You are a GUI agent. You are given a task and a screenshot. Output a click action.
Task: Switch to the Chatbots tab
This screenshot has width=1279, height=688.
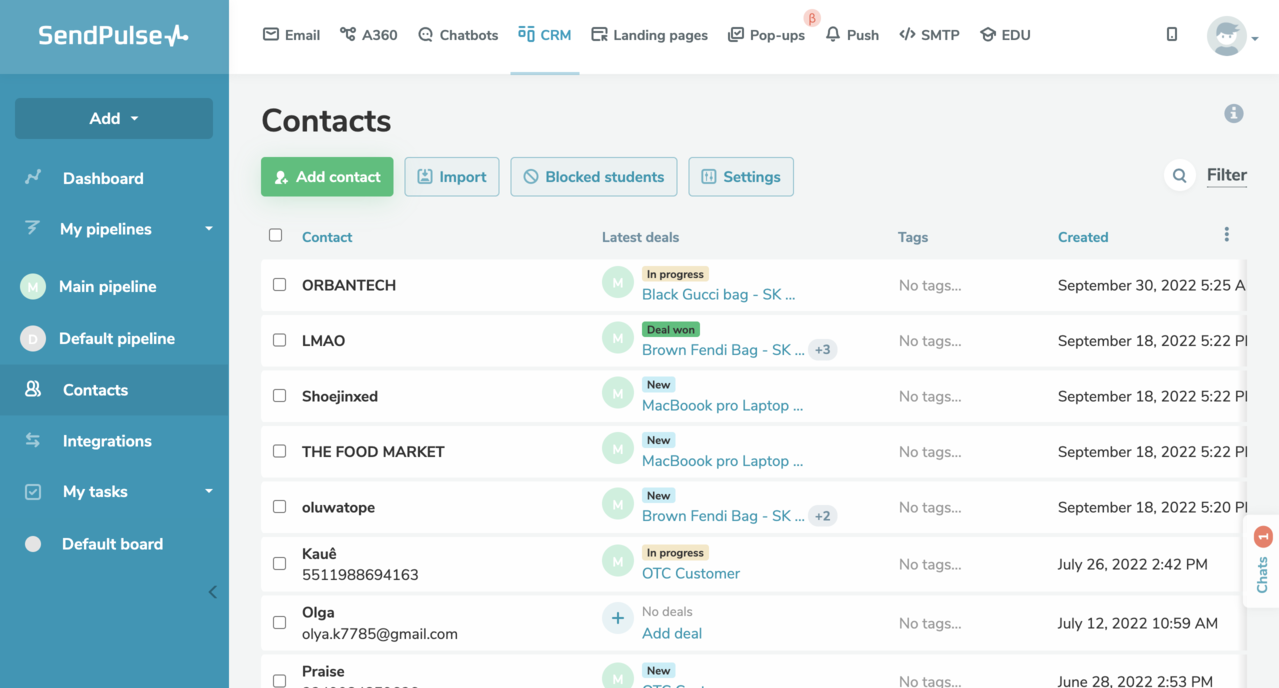point(458,35)
